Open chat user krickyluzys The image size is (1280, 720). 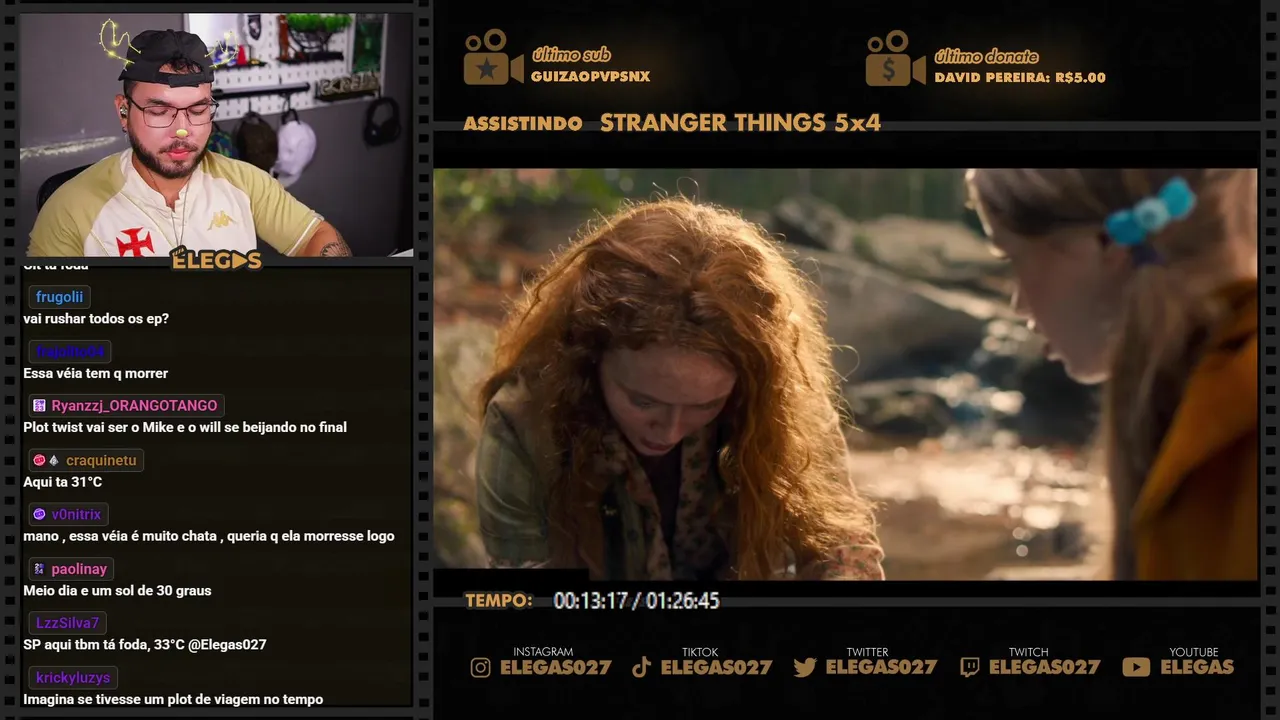[73, 677]
